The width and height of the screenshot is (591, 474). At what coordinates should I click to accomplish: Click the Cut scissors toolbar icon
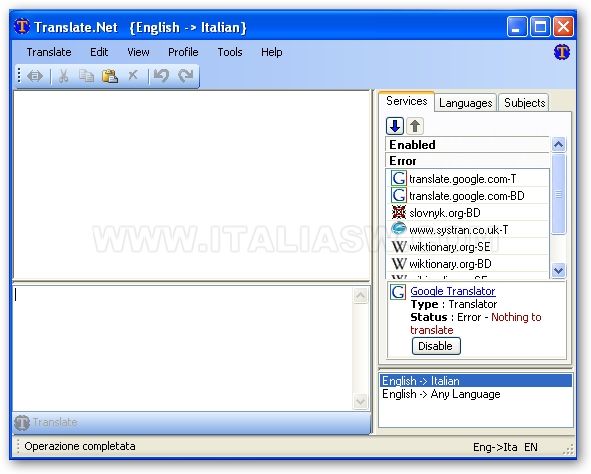tap(64, 76)
